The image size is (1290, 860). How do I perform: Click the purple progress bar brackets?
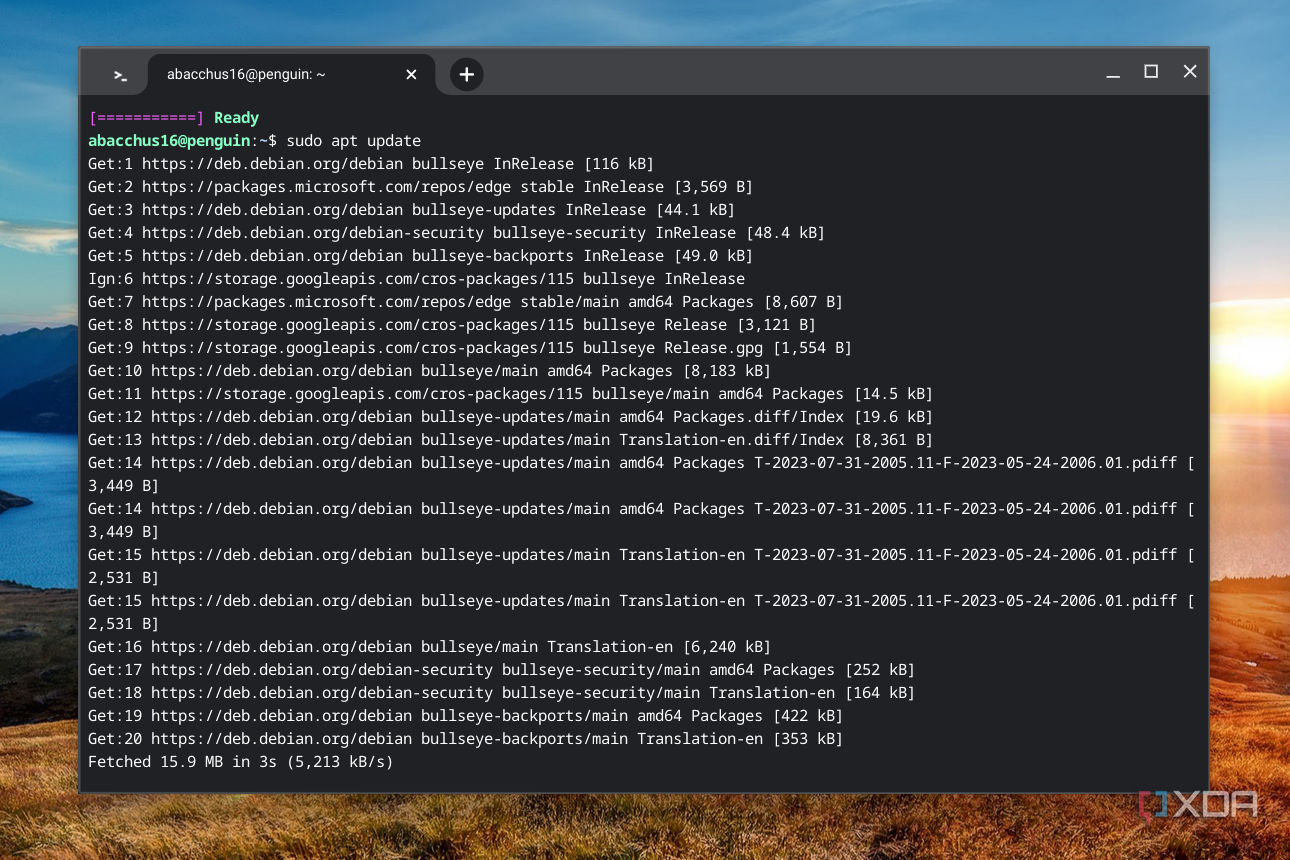(x=146, y=118)
